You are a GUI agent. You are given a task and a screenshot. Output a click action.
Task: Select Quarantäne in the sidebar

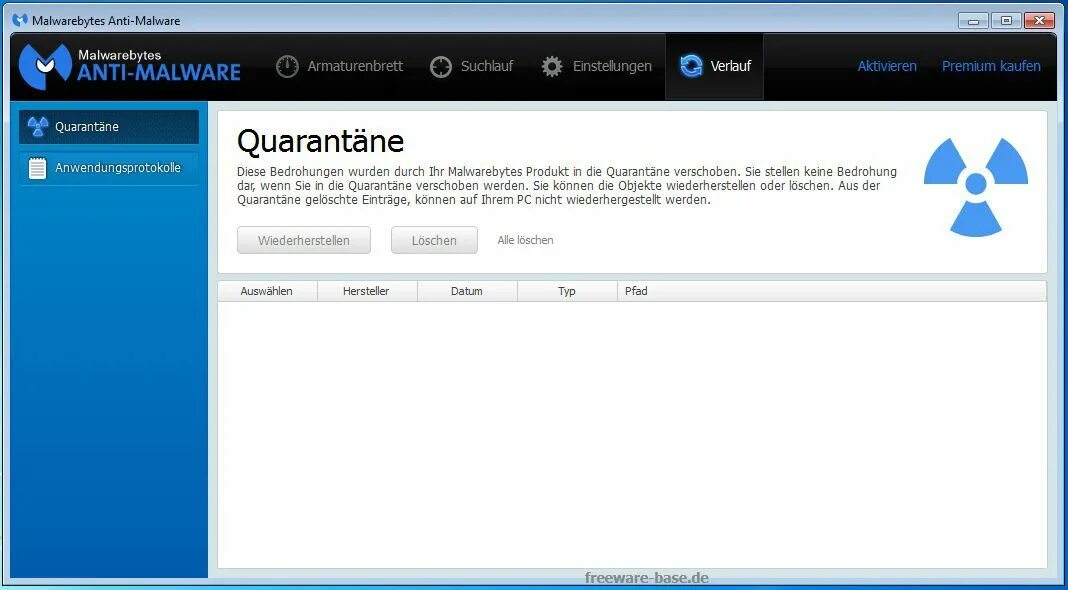(x=109, y=127)
